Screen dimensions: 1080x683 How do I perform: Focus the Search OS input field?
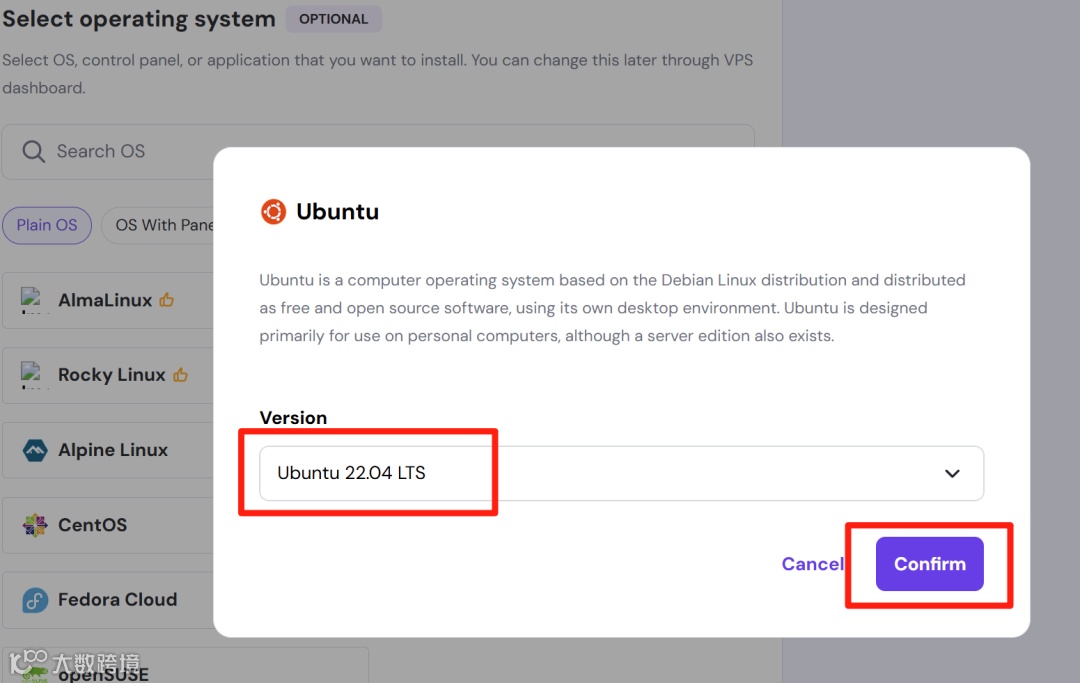tap(130, 152)
